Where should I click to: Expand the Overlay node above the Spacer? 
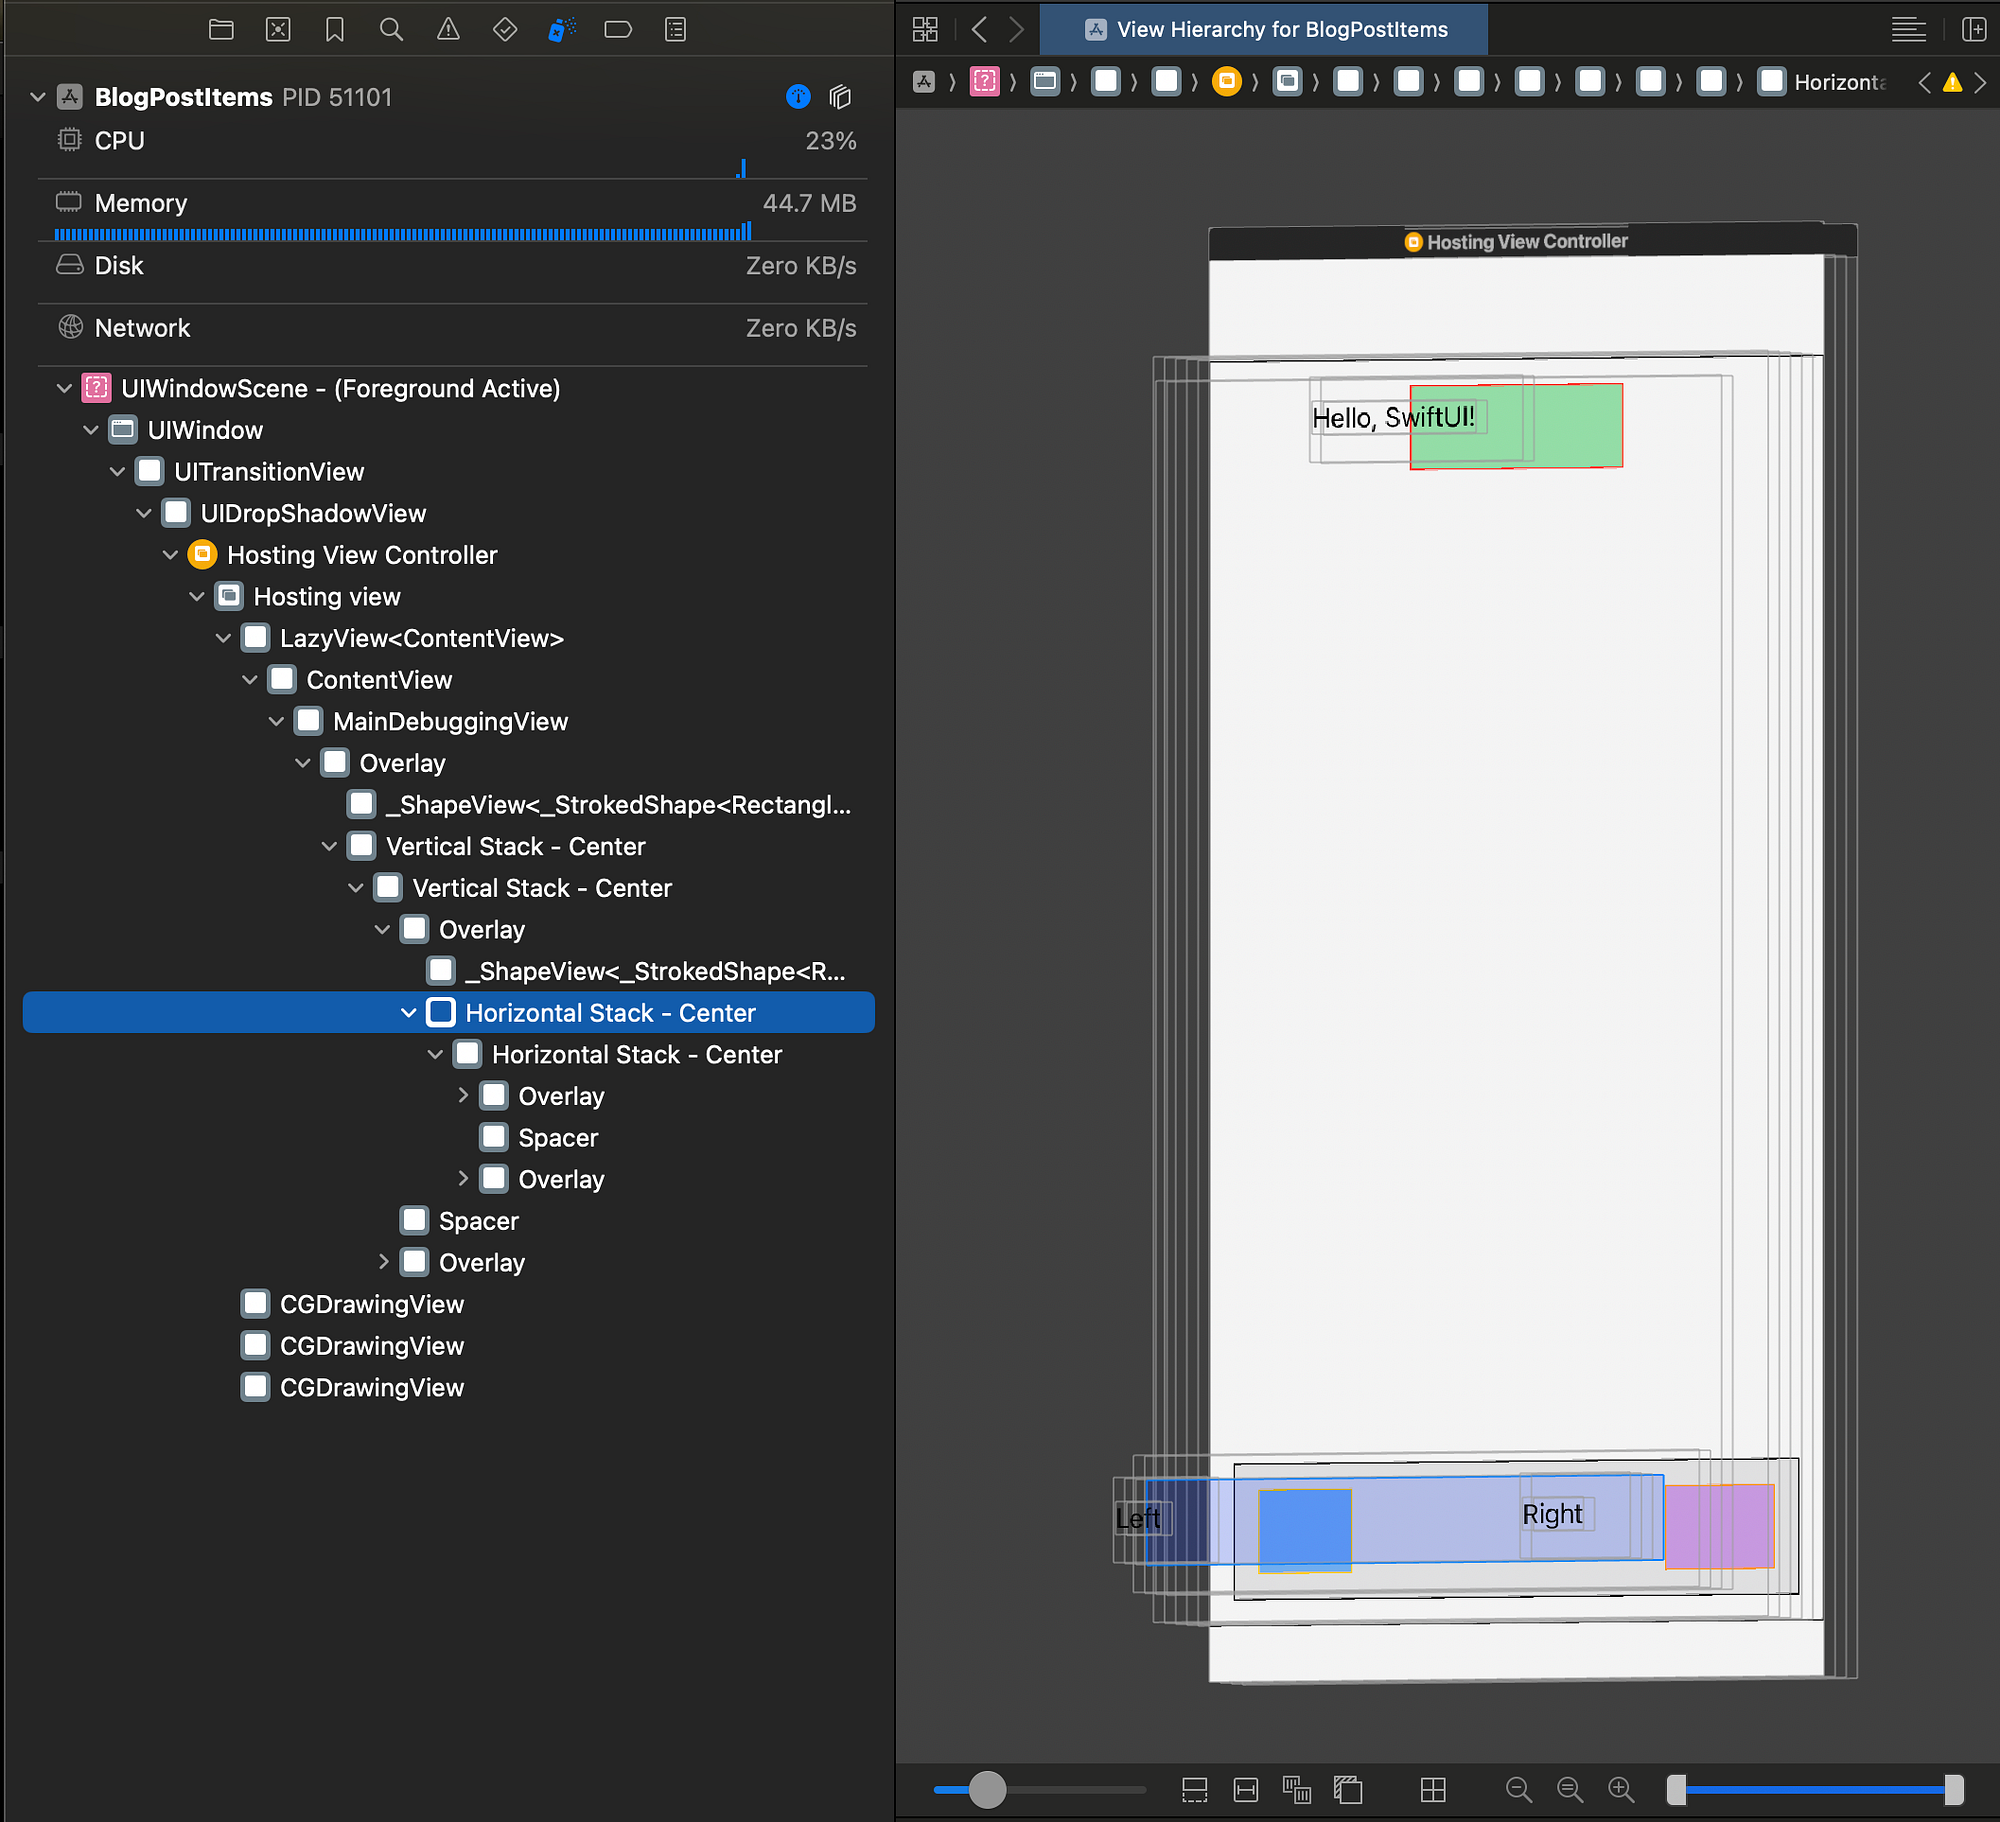463,1096
